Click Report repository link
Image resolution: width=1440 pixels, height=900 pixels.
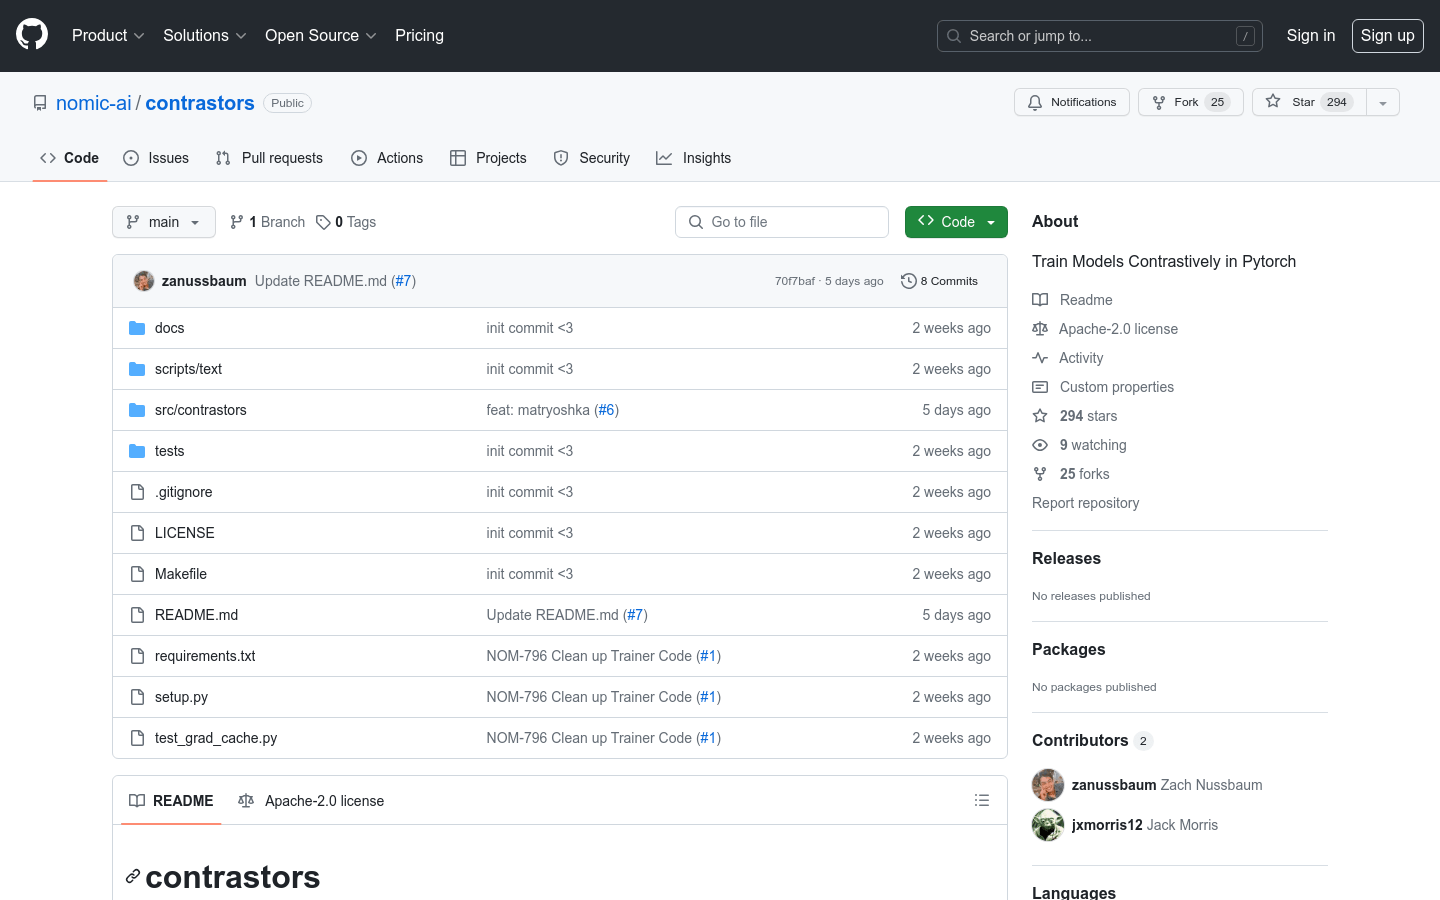click(1085, 503)
